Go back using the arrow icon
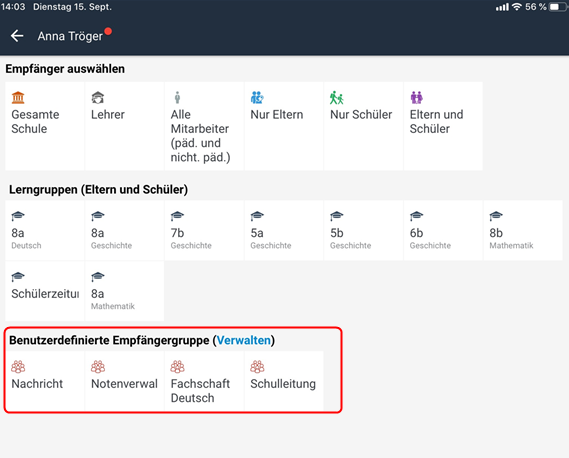This screenshot has height=458, width=569. (17, 36)
